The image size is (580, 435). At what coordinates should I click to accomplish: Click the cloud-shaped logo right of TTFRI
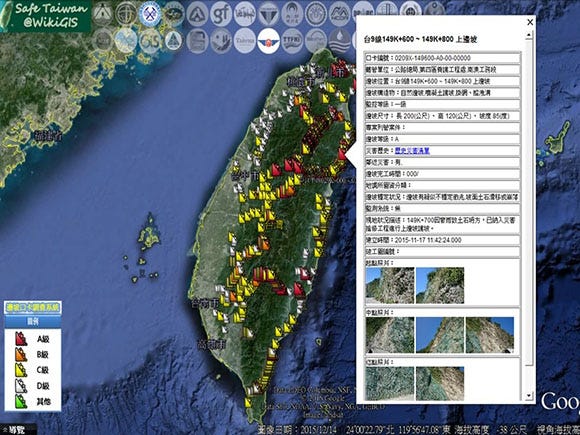tap(316, 40)
